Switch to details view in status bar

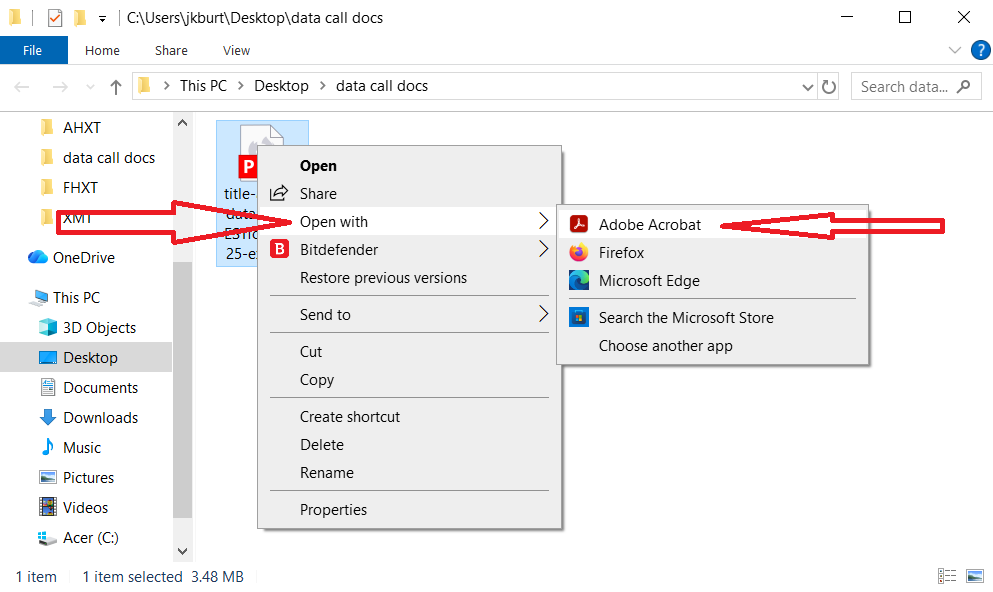tap(947, 575)
